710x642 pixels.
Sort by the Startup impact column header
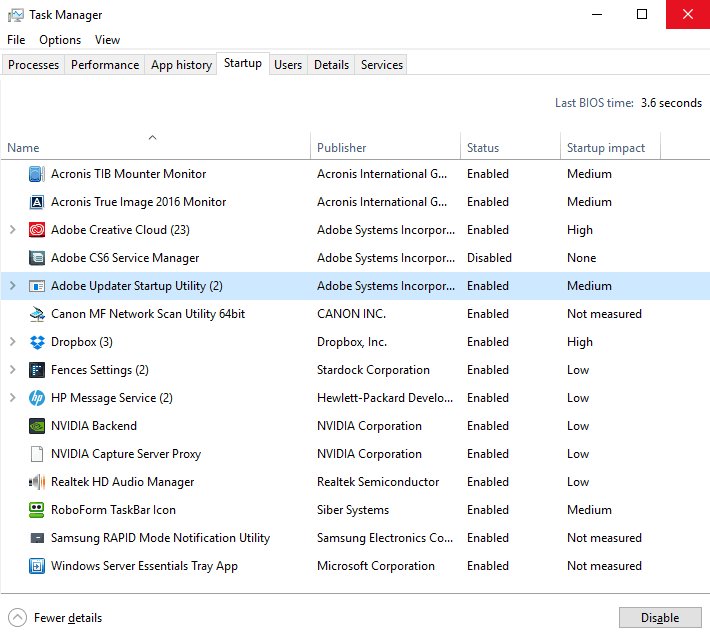click(x=610, y=145)
